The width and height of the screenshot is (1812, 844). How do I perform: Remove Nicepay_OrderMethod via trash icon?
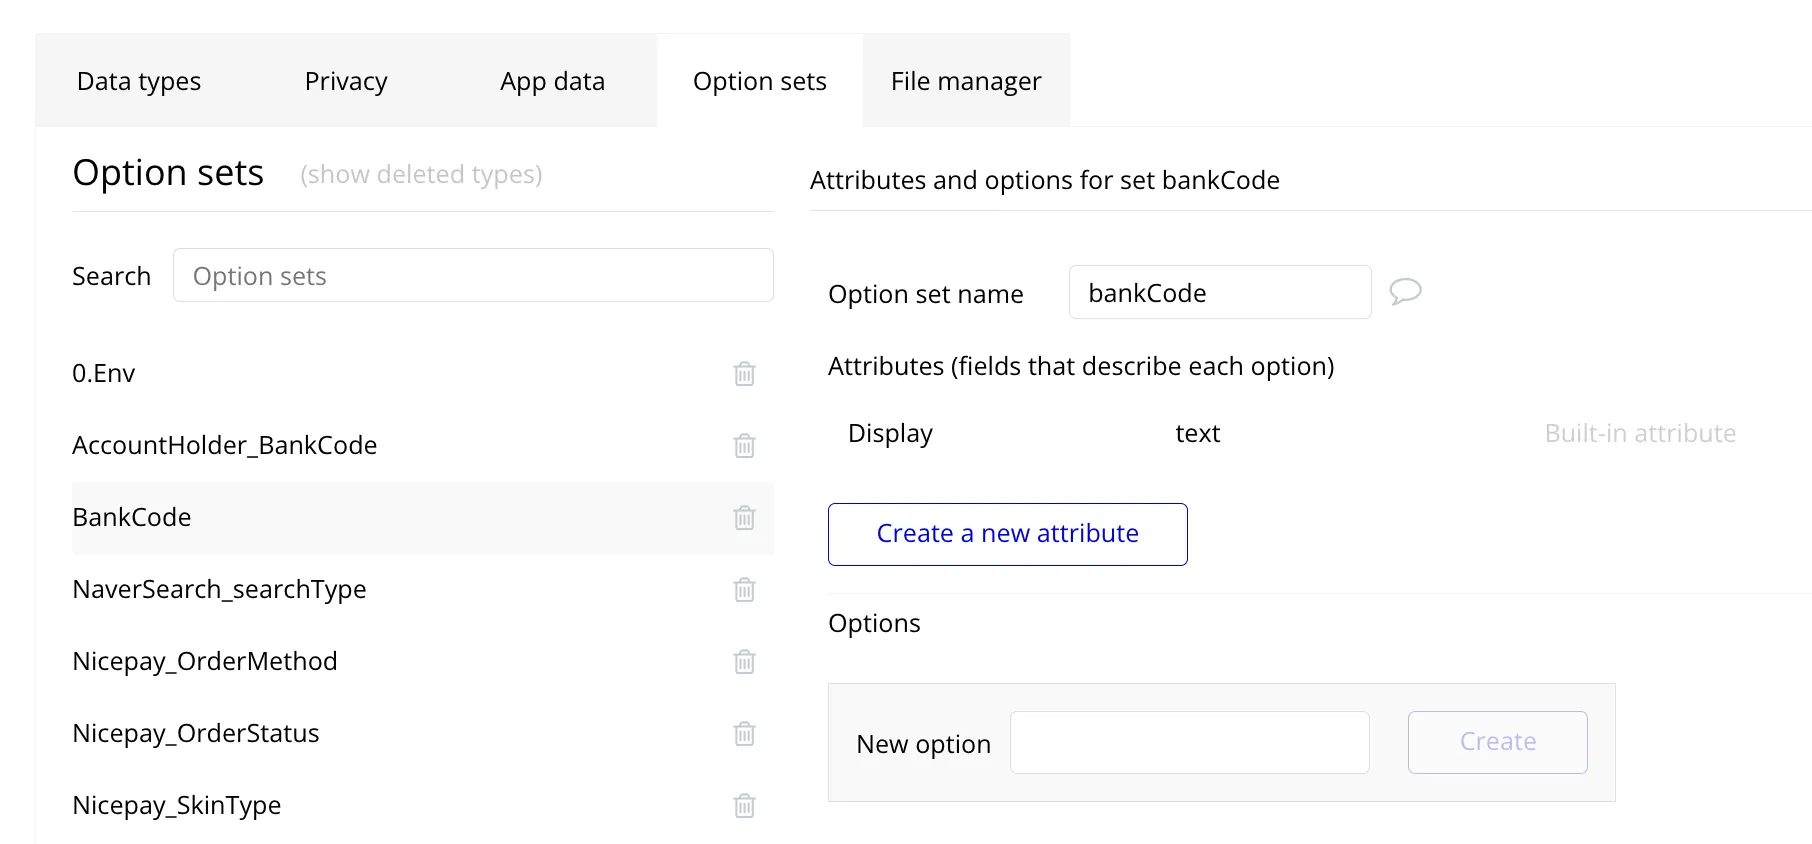point(744,662)
